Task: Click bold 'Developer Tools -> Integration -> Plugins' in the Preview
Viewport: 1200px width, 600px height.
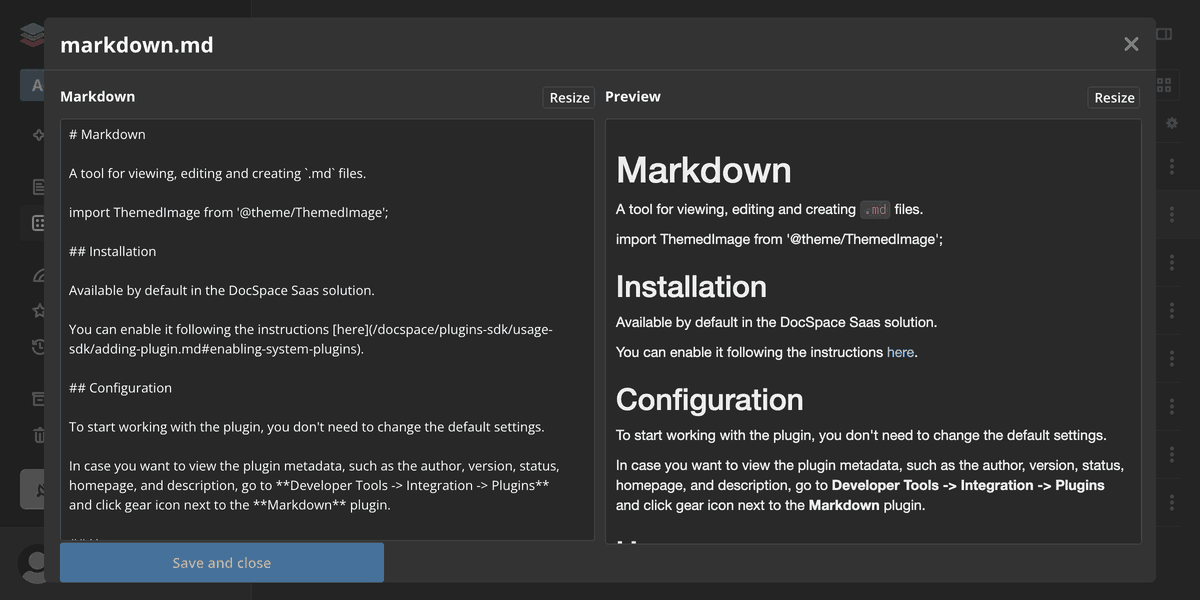Action: click(x=968, y=485)
